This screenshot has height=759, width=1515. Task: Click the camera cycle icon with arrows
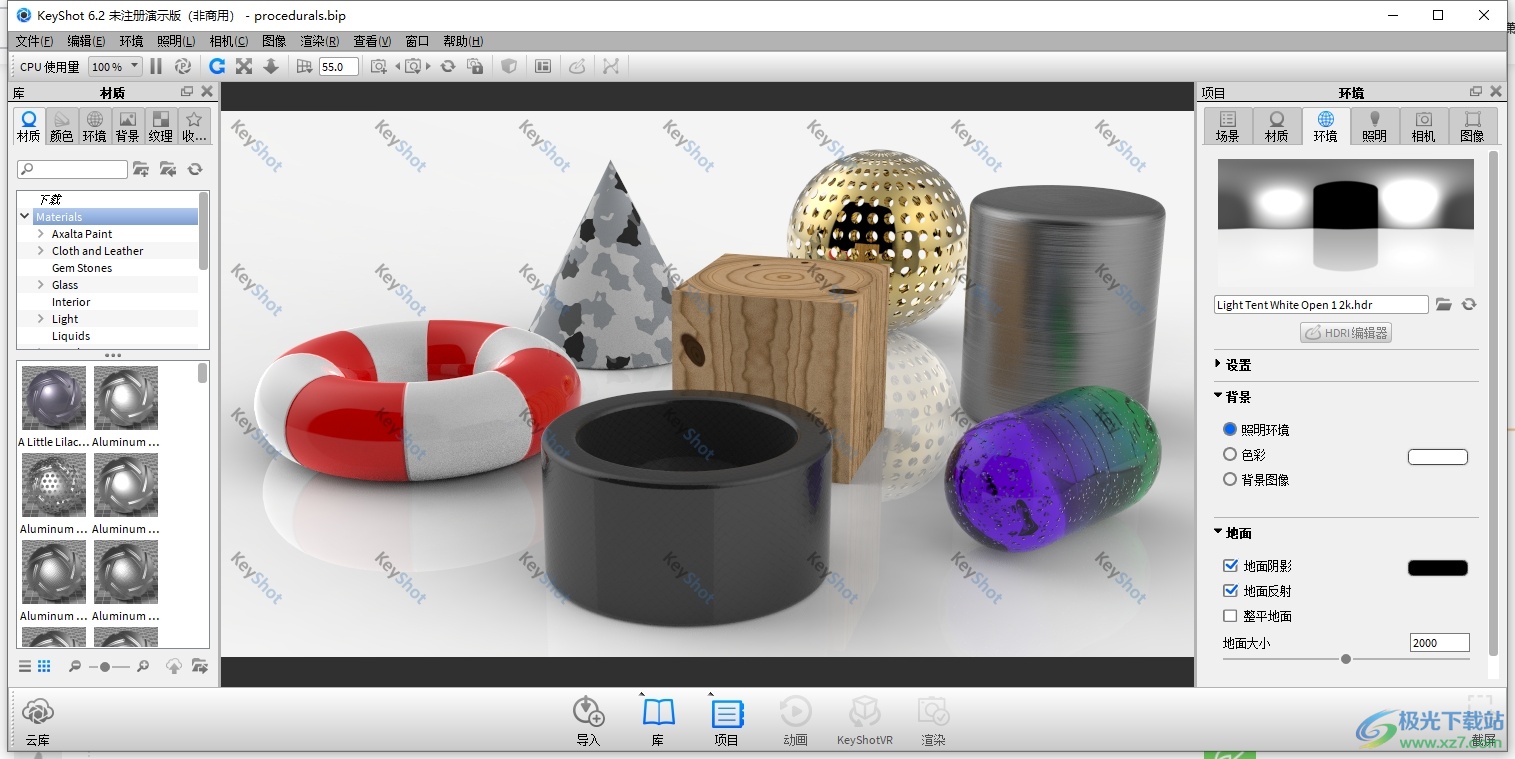tap(412, 66)
